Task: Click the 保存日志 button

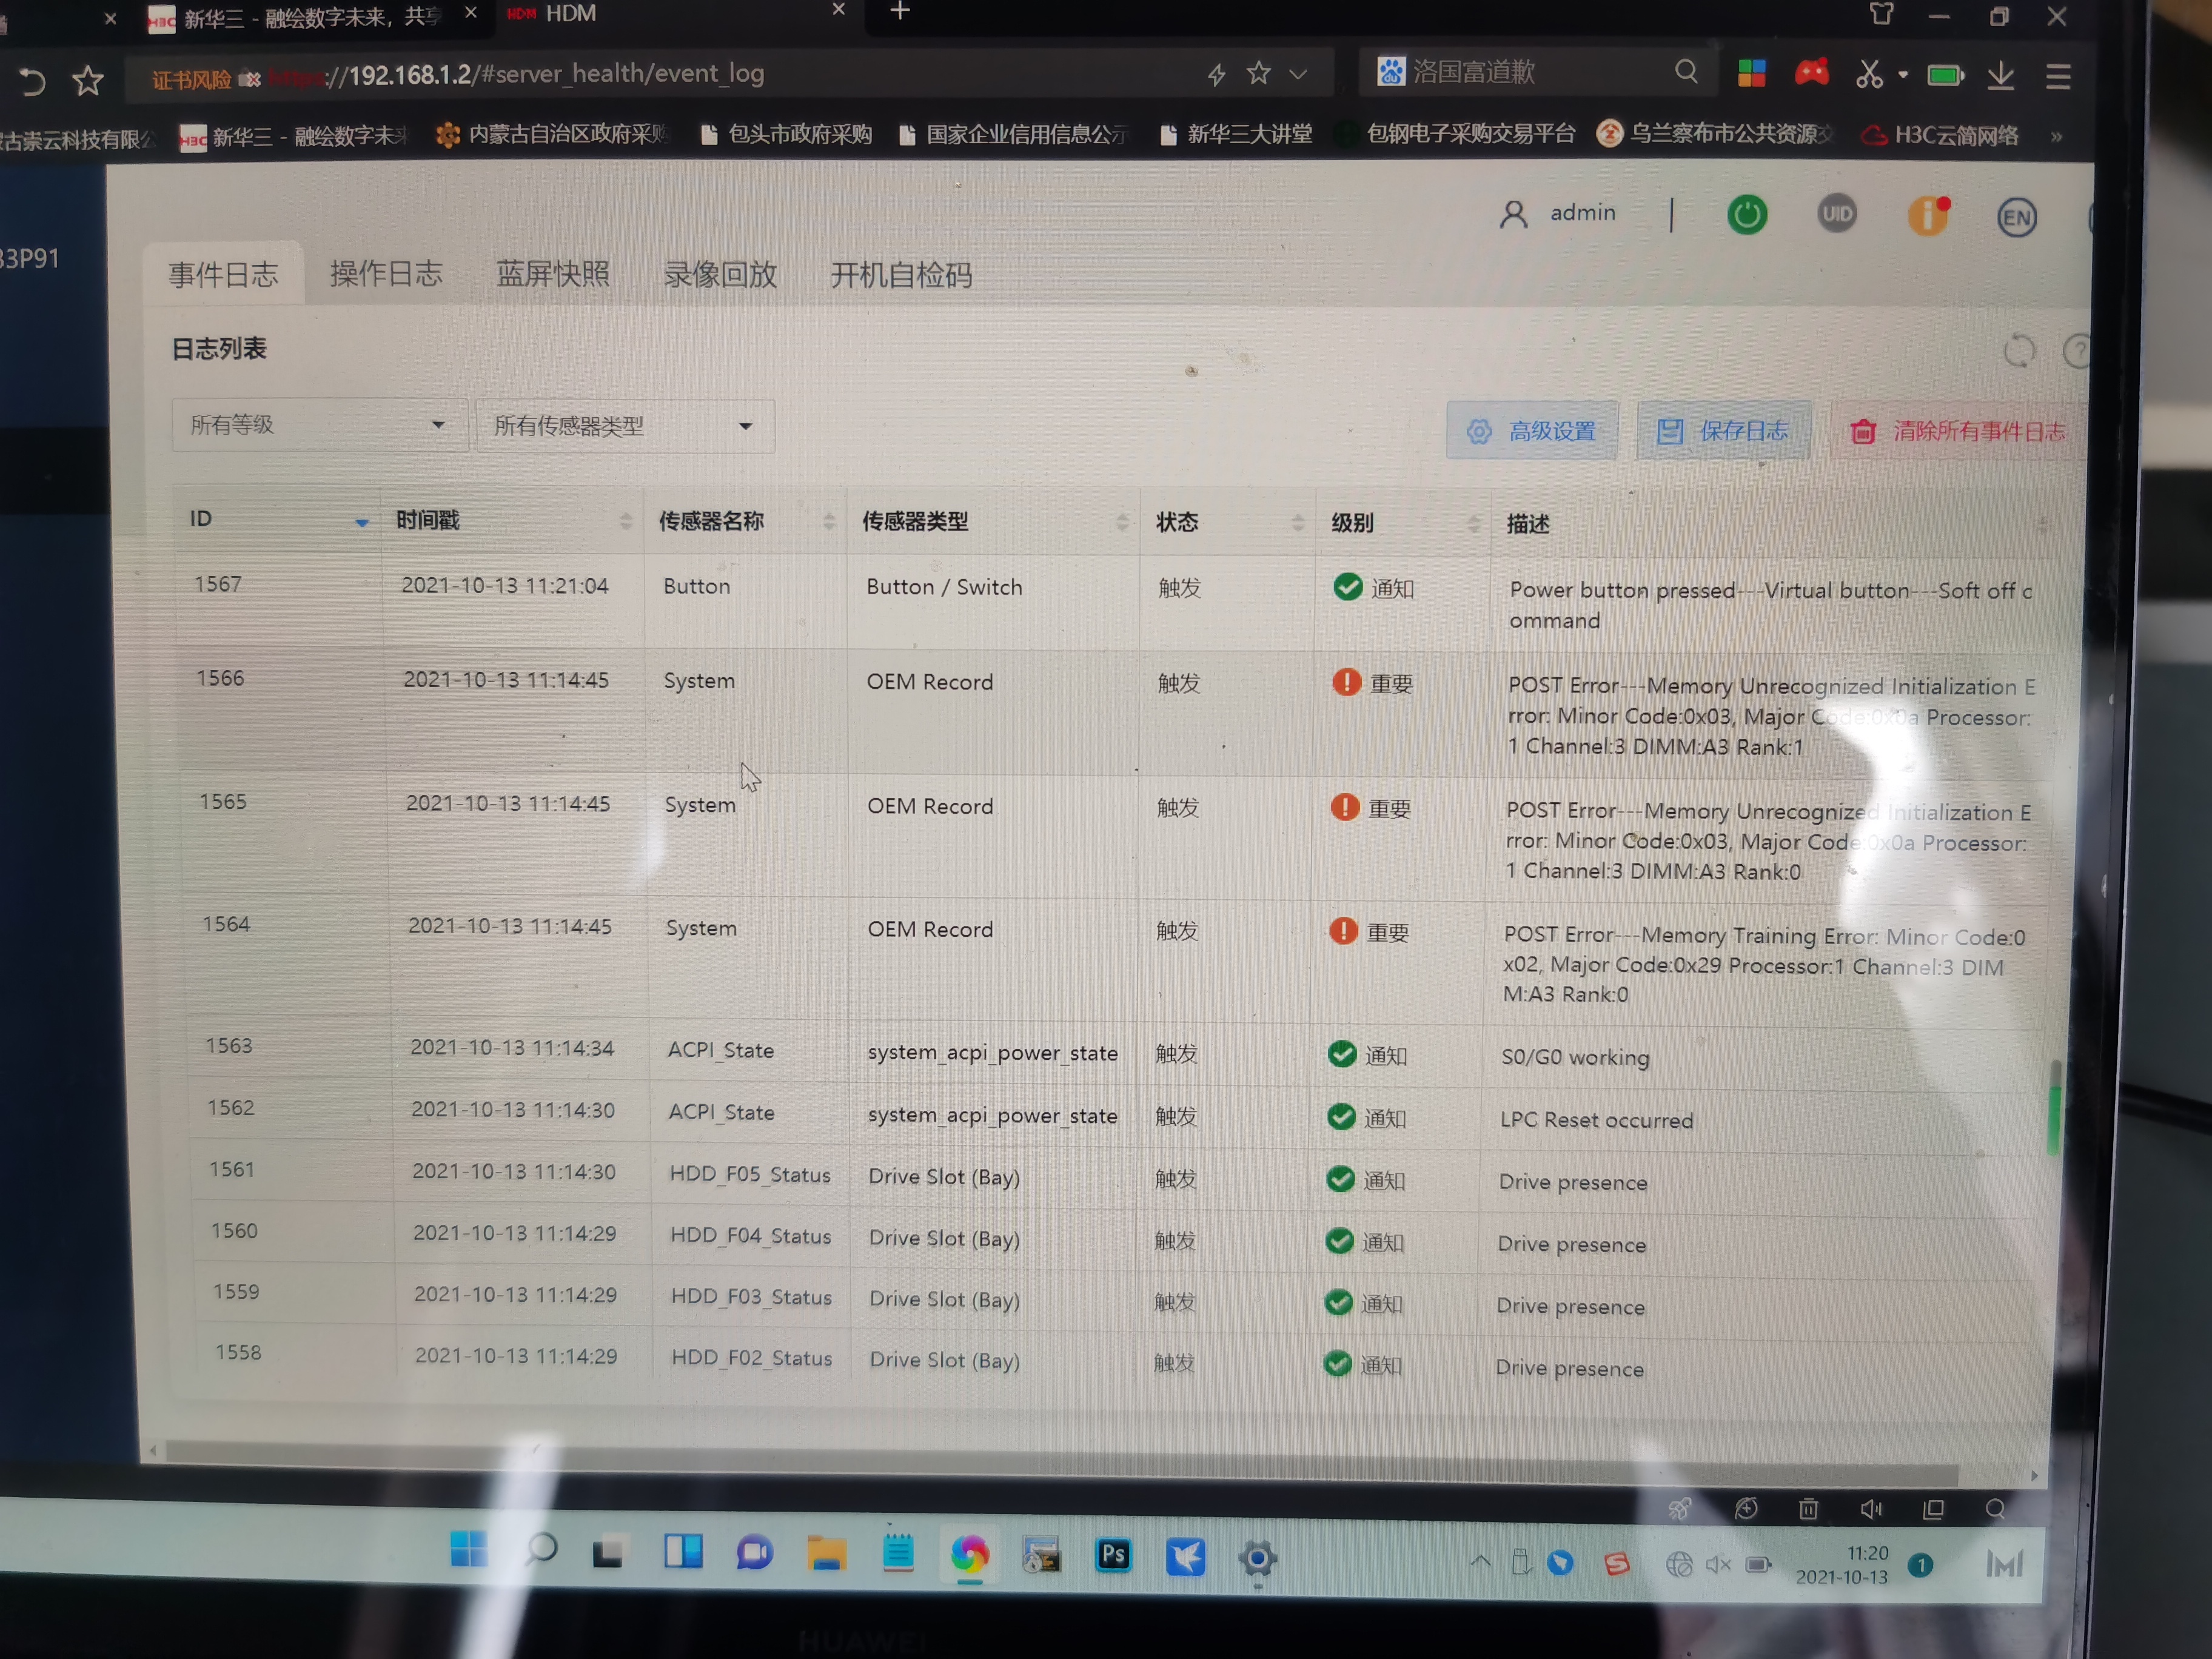Action: (x=1722, y=431)
